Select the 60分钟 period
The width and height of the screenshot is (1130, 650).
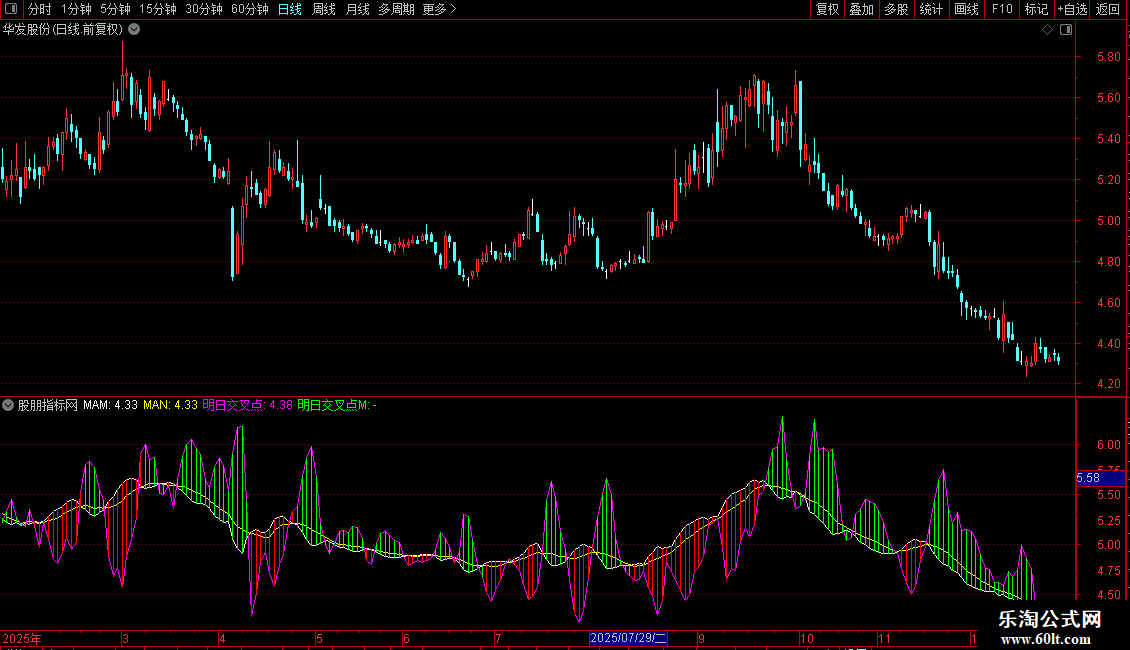click(x=249, y=9)
